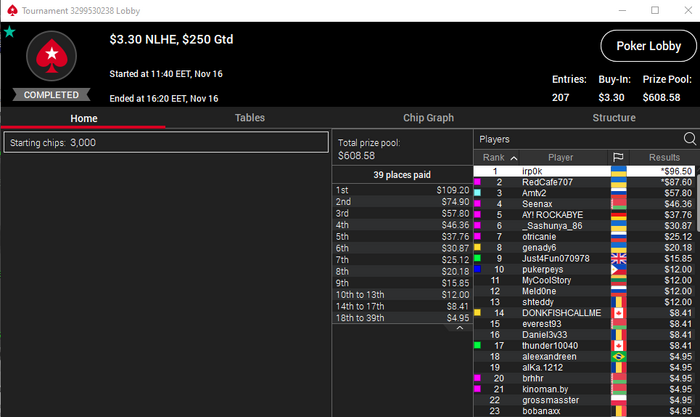The image size is (700, 417).
Task: Click the flag next to DONKFISHCALLME
Action: pyautogui.click(x=618, y=313)
